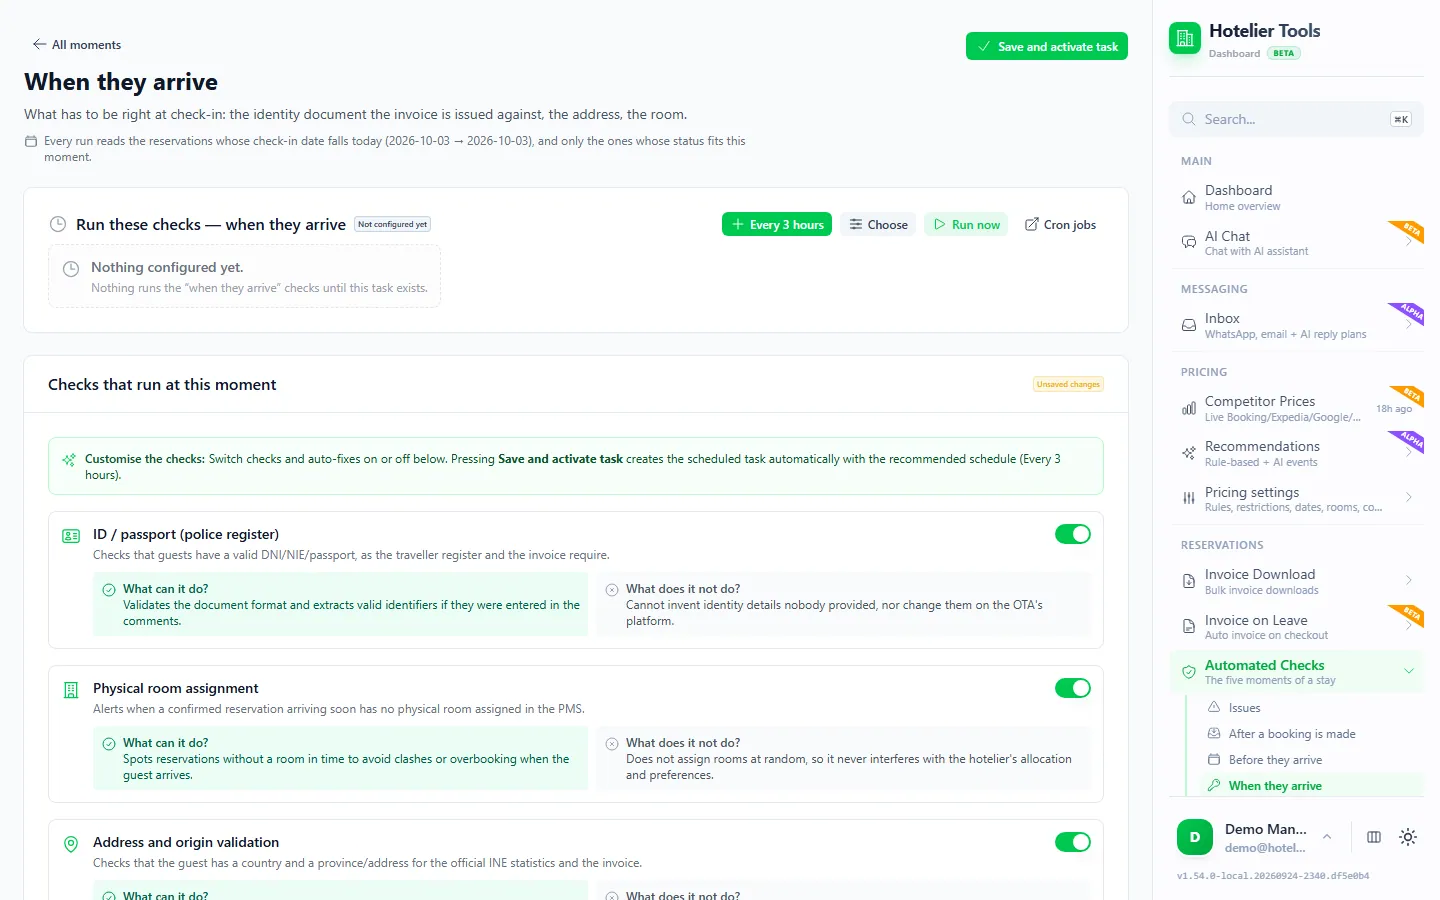Click the sidebar Search field

coord(1296,119)
